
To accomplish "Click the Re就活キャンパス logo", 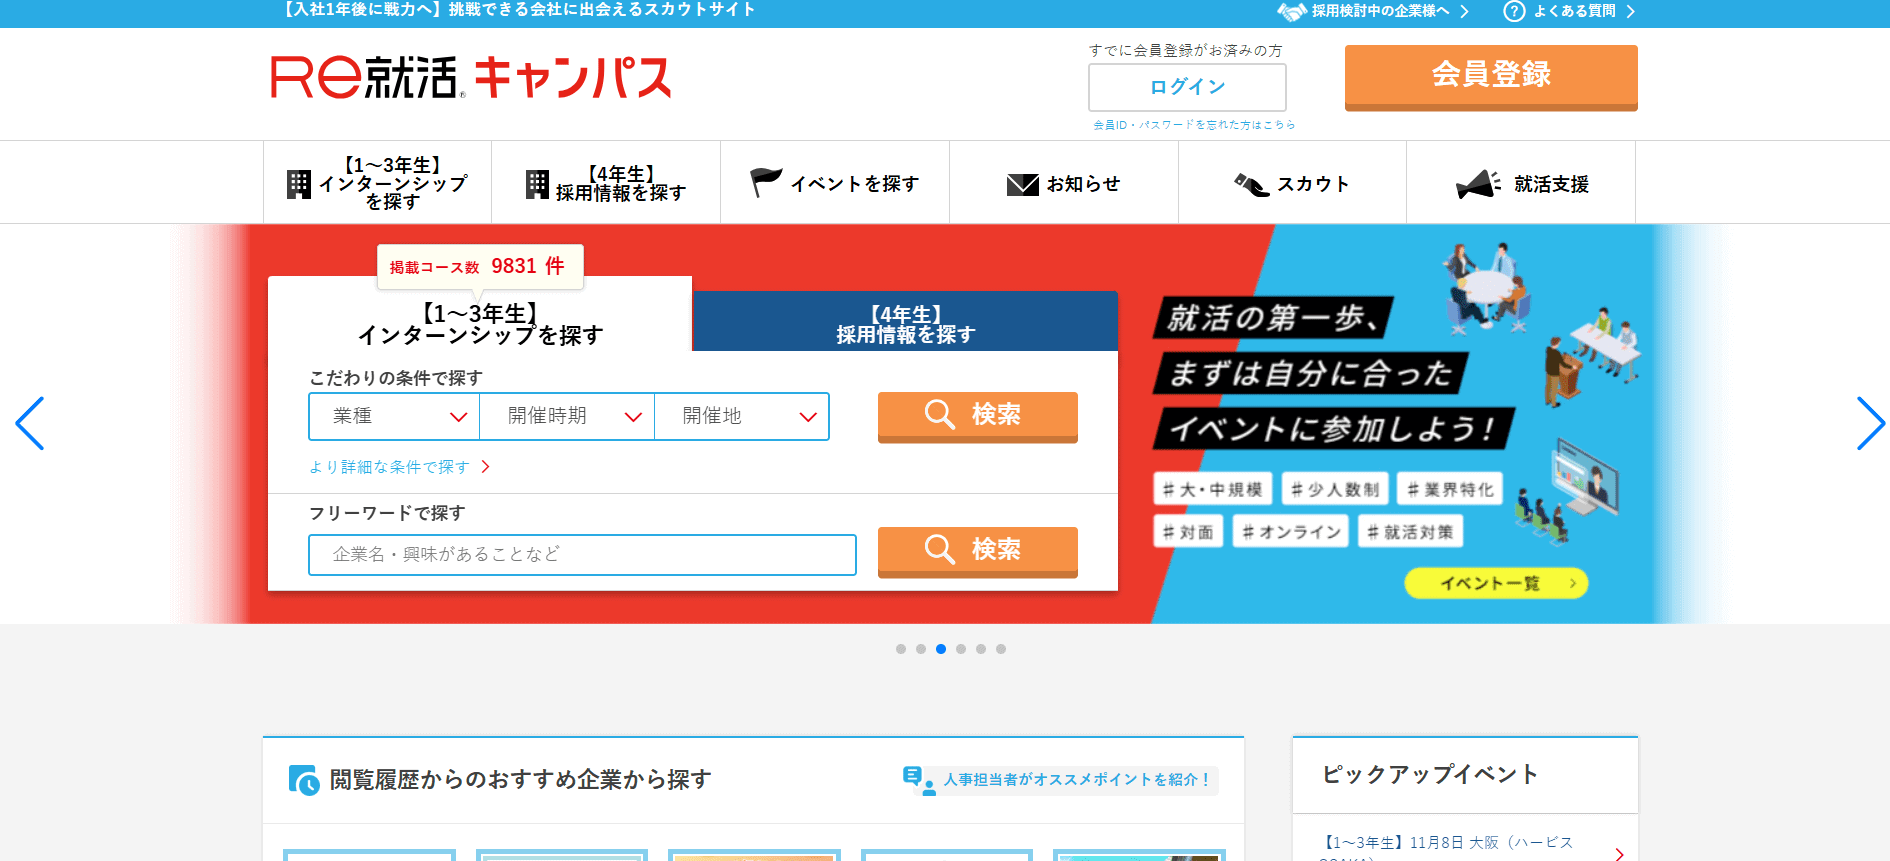I will [x=471, y=77].
